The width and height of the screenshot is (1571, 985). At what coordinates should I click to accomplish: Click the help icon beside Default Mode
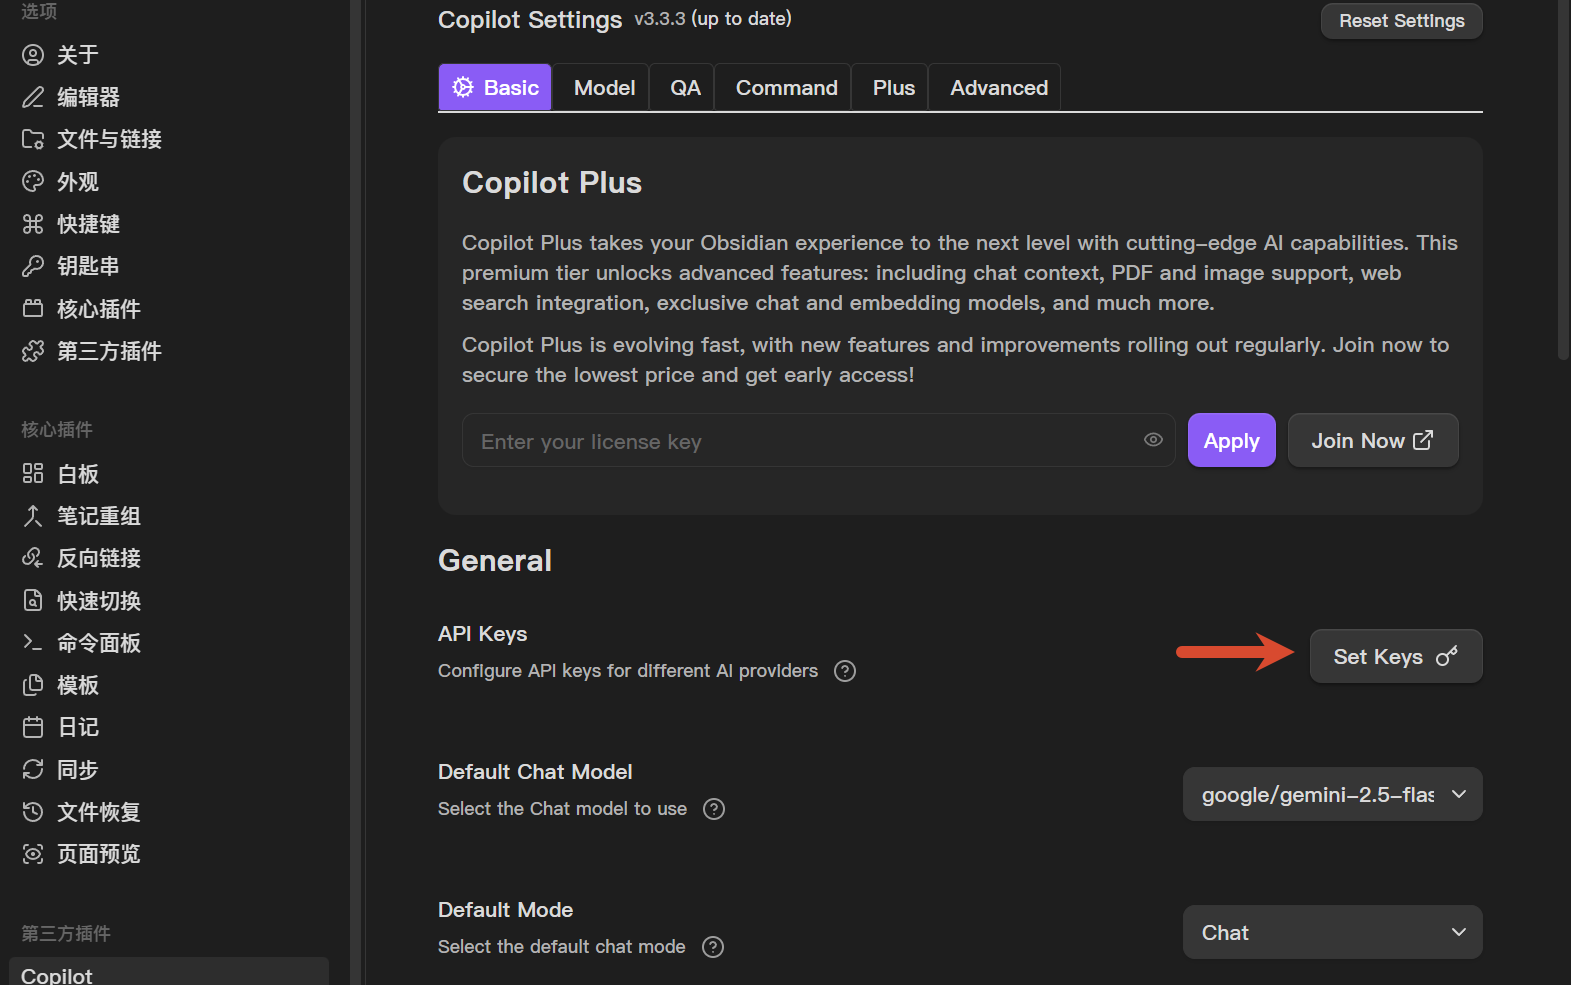(x=713, y=947)
